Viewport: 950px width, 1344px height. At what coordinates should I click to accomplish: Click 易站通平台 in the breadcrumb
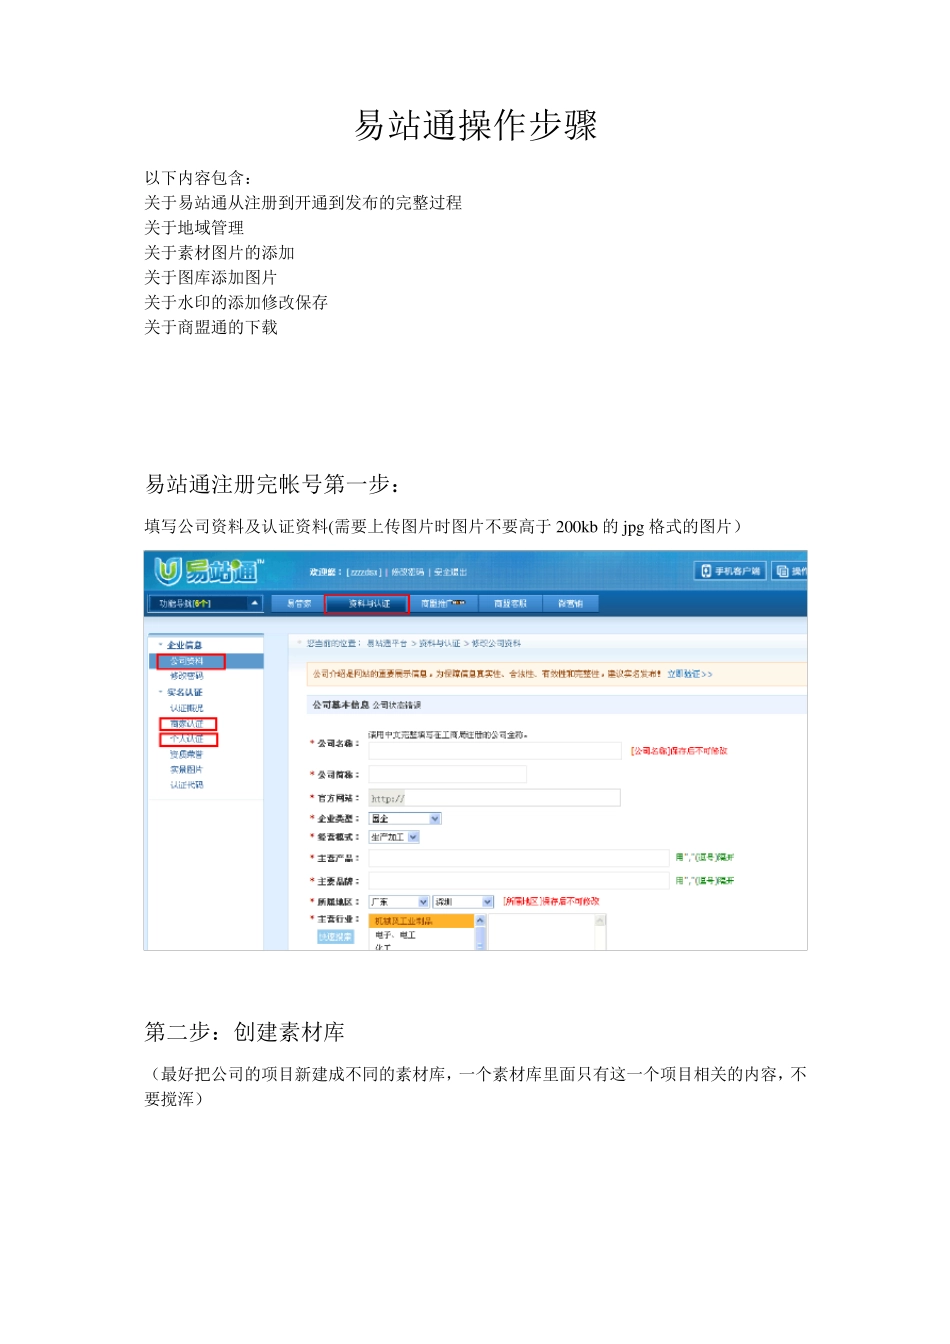[387, 643]
